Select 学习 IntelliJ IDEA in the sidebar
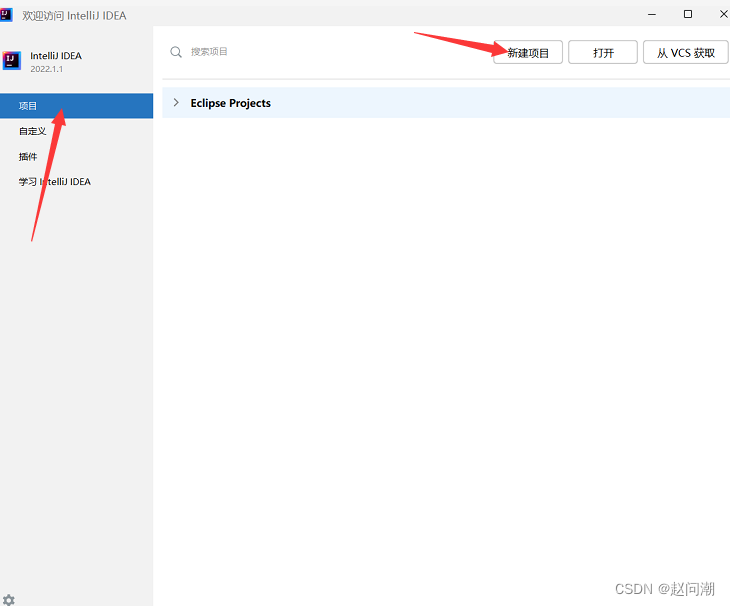This screenshot has height=606, width=730. 54,182
